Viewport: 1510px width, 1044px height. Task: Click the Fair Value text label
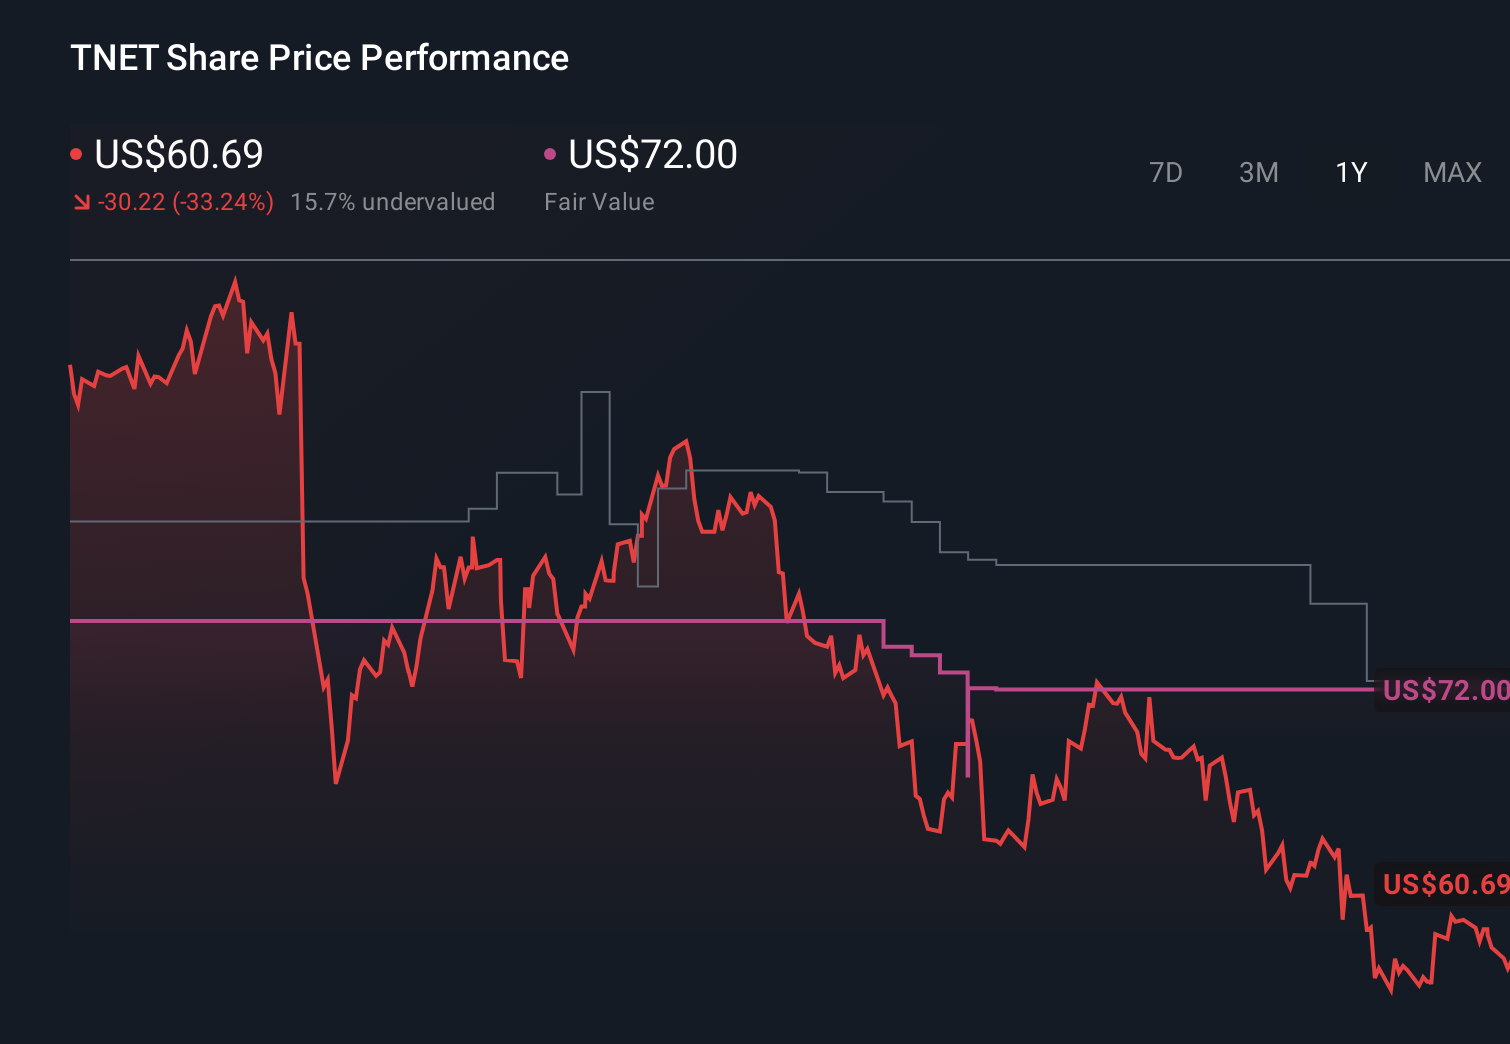pyautogui.click(x=599, y=201)
